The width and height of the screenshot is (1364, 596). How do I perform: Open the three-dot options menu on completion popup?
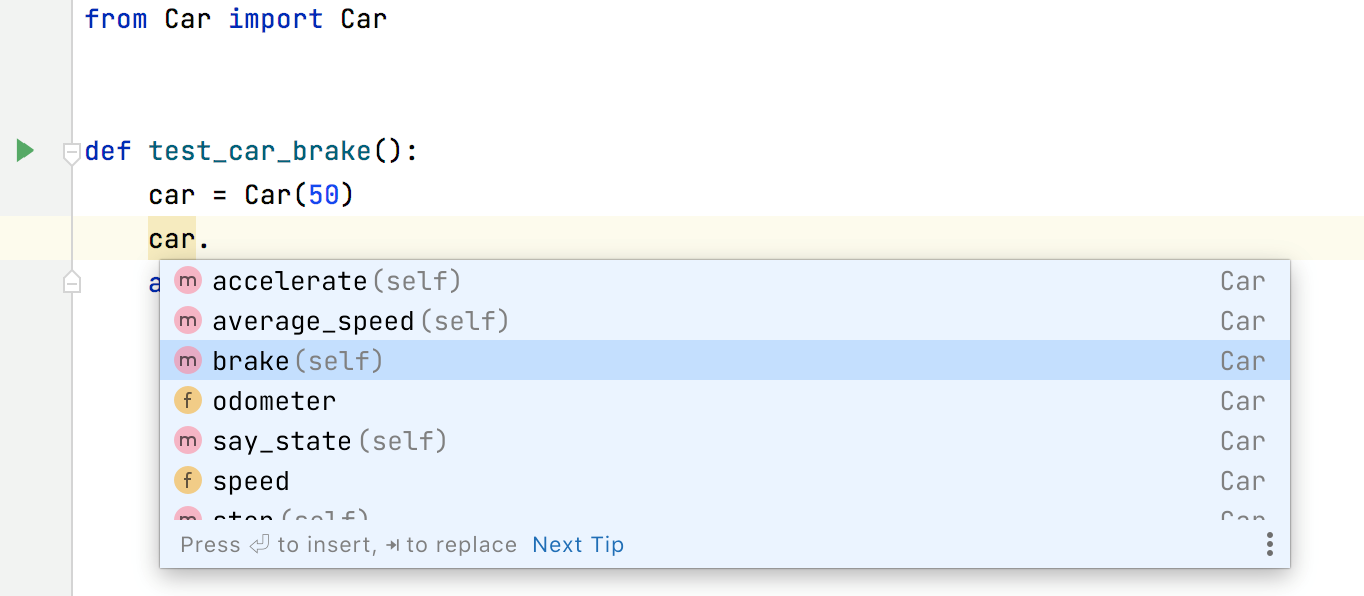(1269, 544)
